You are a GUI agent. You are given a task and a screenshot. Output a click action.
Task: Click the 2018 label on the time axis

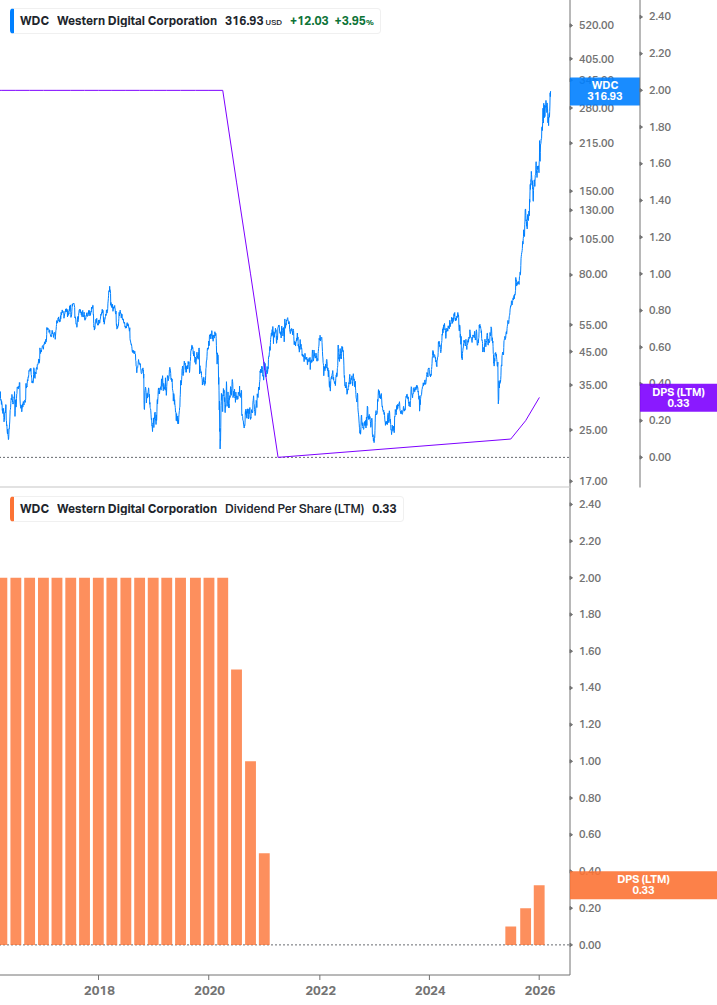(99, 991)
